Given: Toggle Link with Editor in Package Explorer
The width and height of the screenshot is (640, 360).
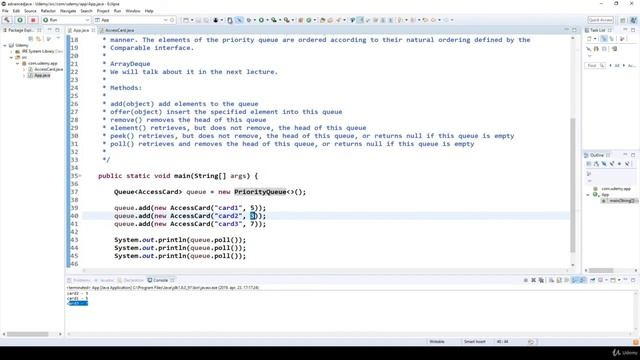Looking at the screenshot, I should [39, 39].
